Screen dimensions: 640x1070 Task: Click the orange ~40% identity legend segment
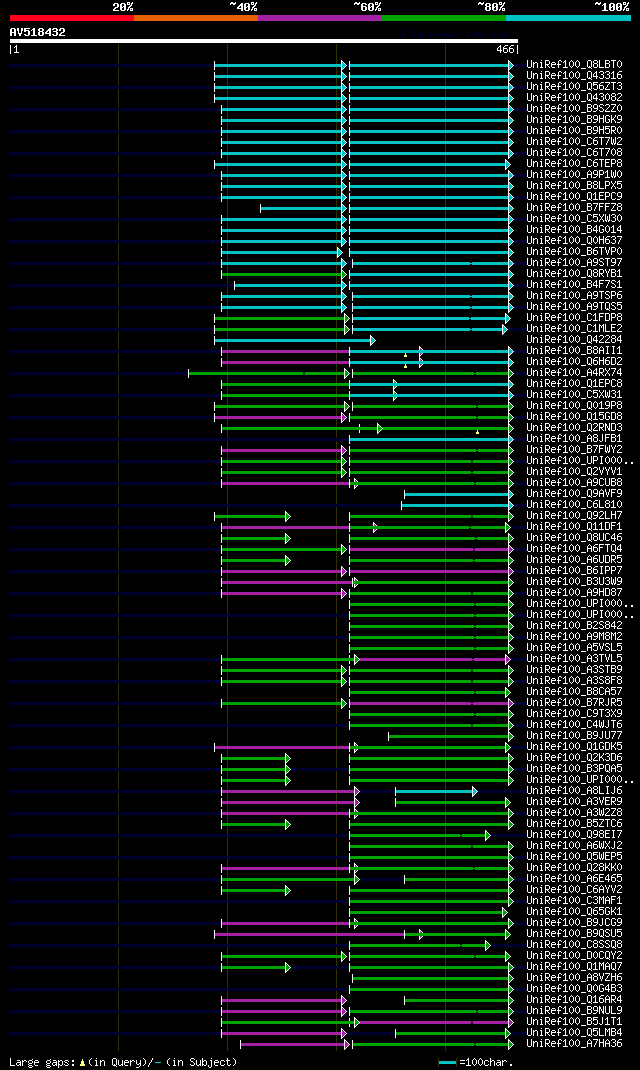[196, 17]
